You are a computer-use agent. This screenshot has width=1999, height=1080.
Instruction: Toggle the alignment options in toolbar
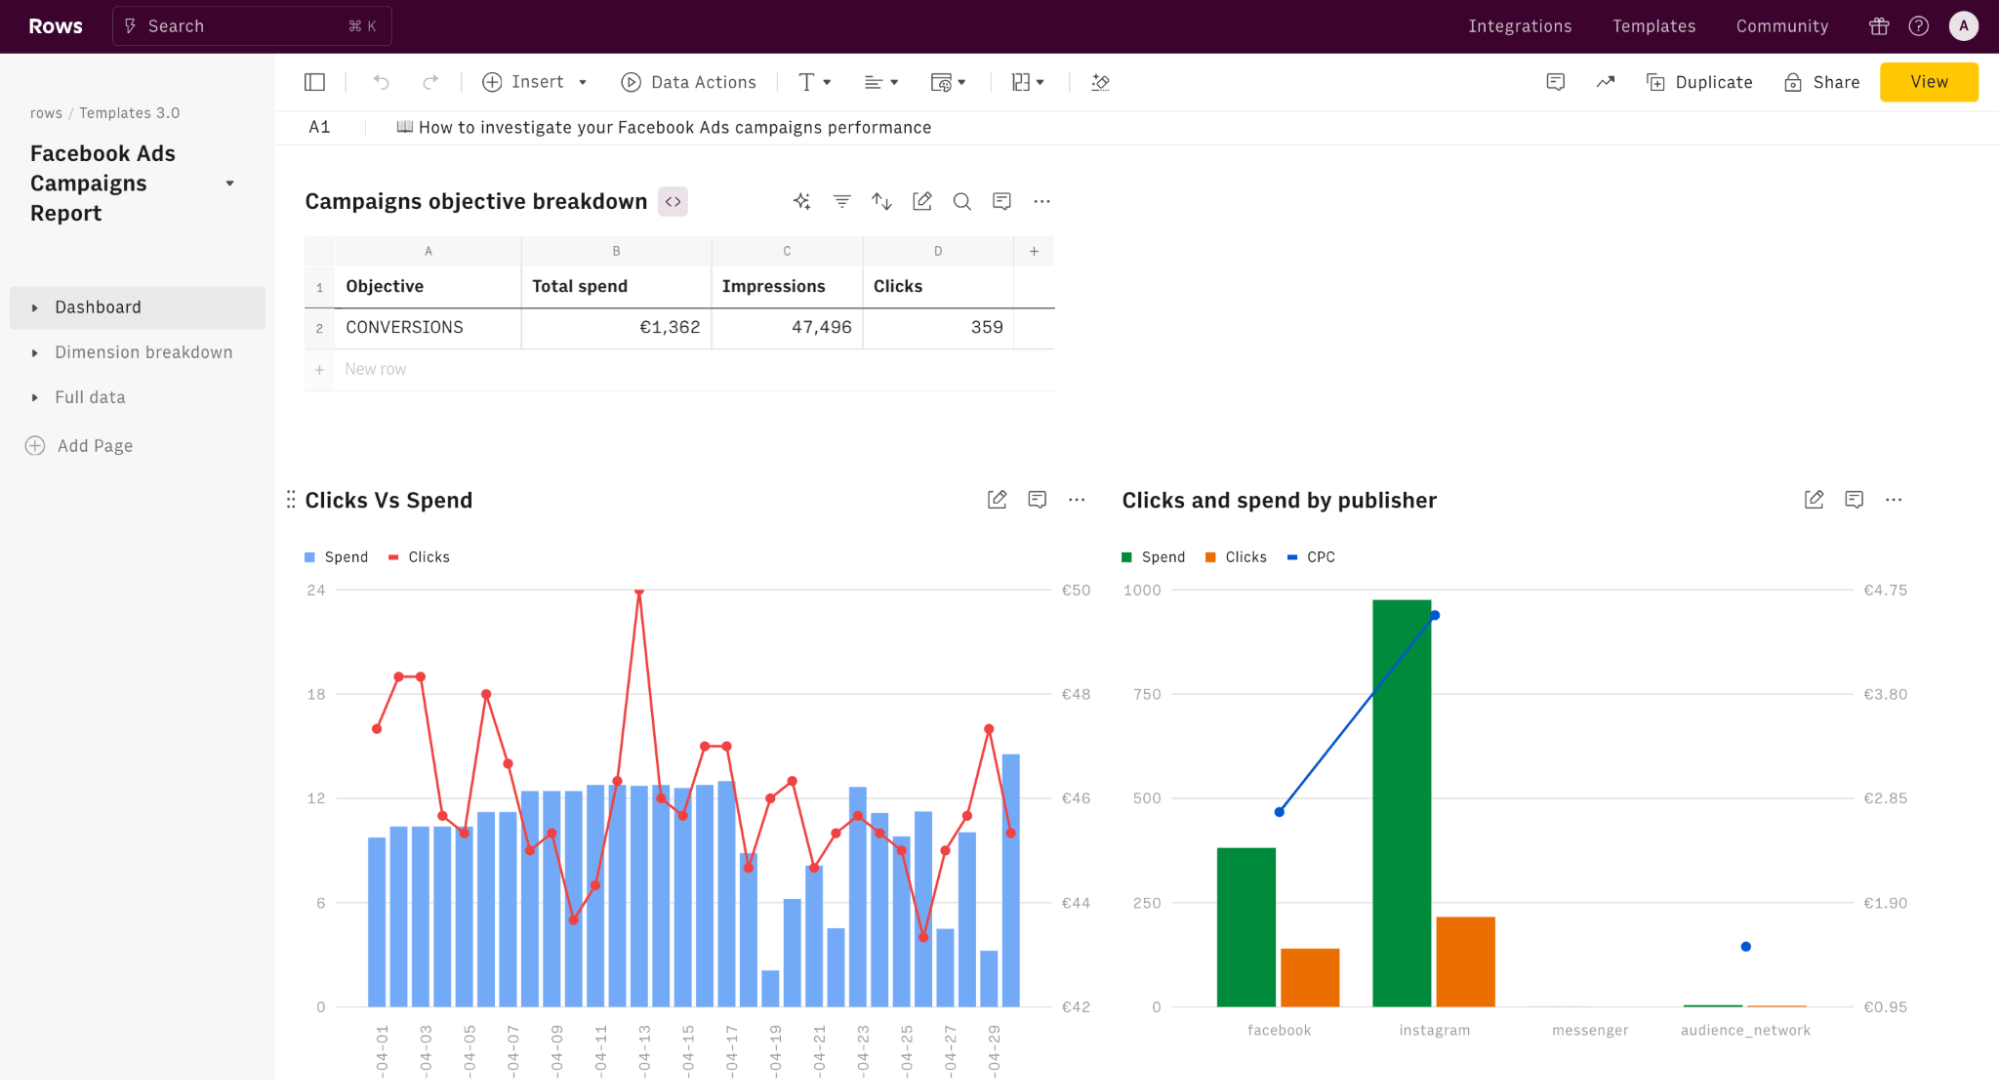click(x=879, y=82)
